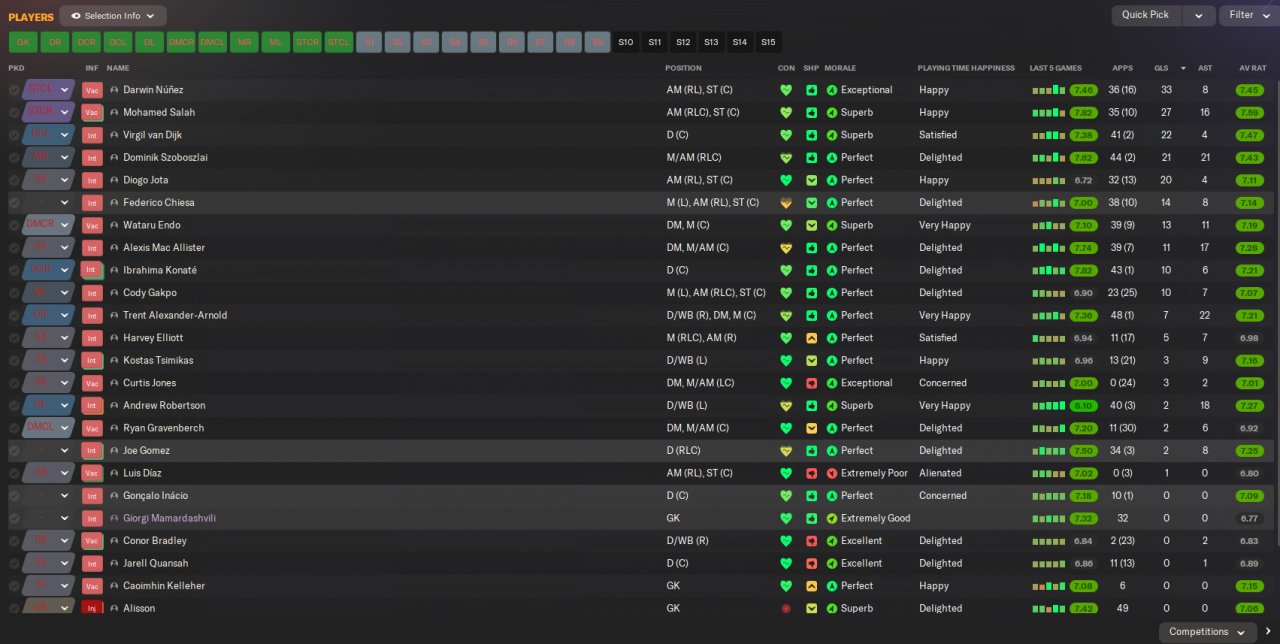Open the Competitions dropdown

pos(1207,632)
